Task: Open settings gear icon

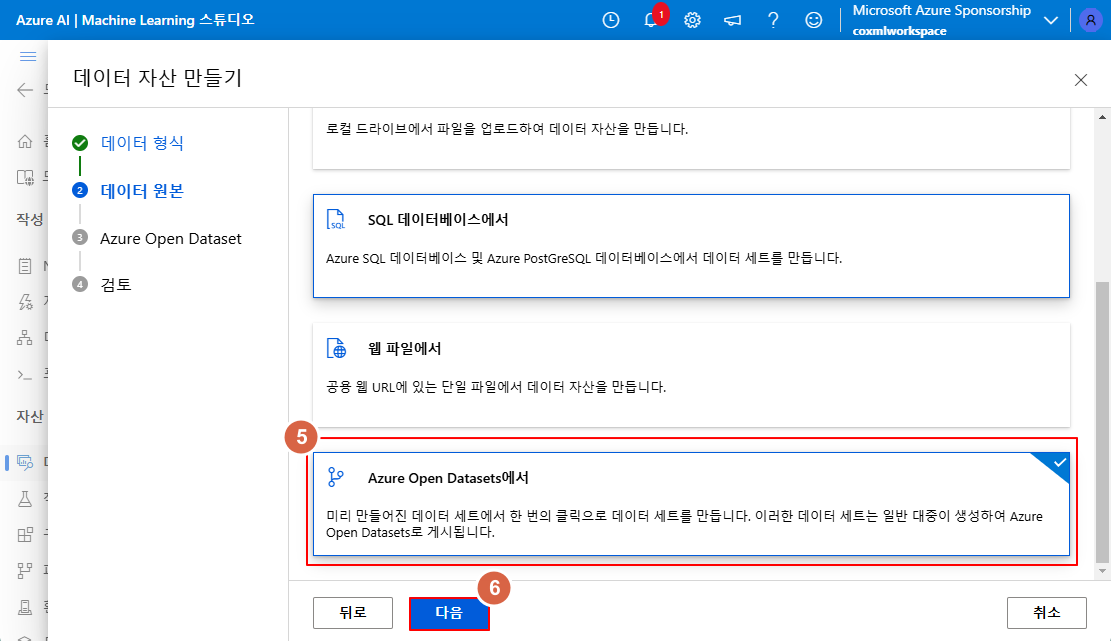Action: (x=692, y=21)
